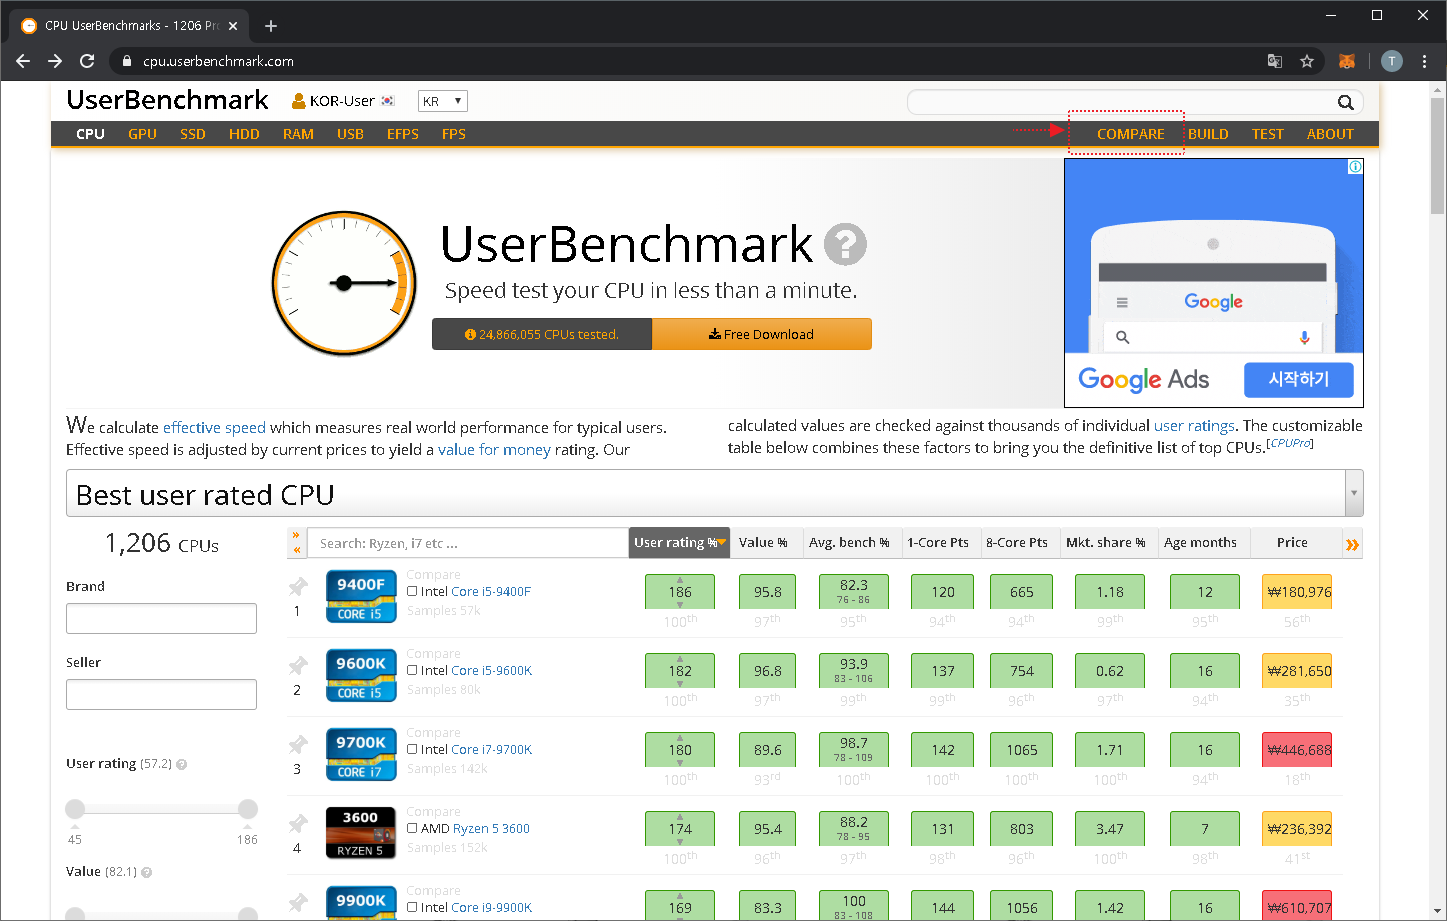Check the AMD Ryzen 5 3600 compare box

tap(412, 828)
